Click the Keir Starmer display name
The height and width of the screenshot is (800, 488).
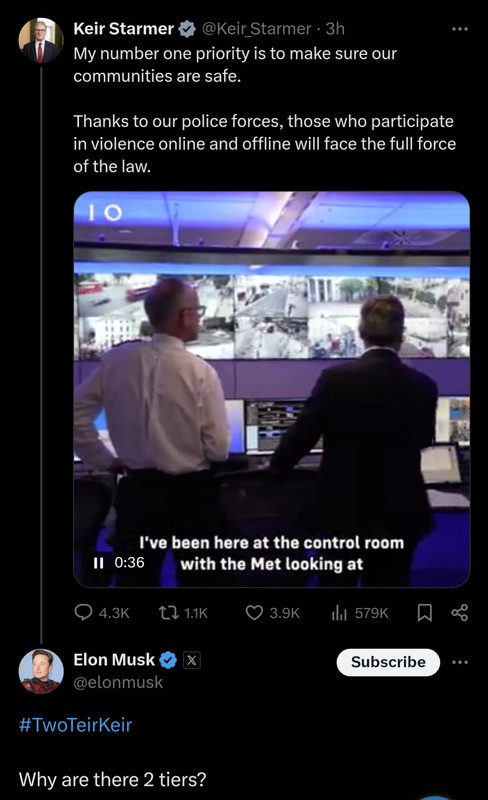pos(124,29)
